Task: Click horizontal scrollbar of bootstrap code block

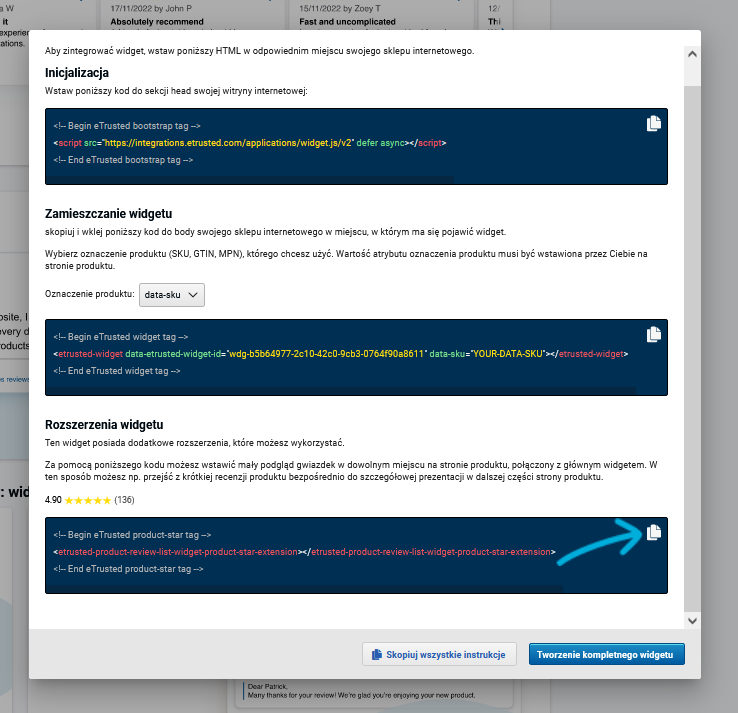Action: 250,180
